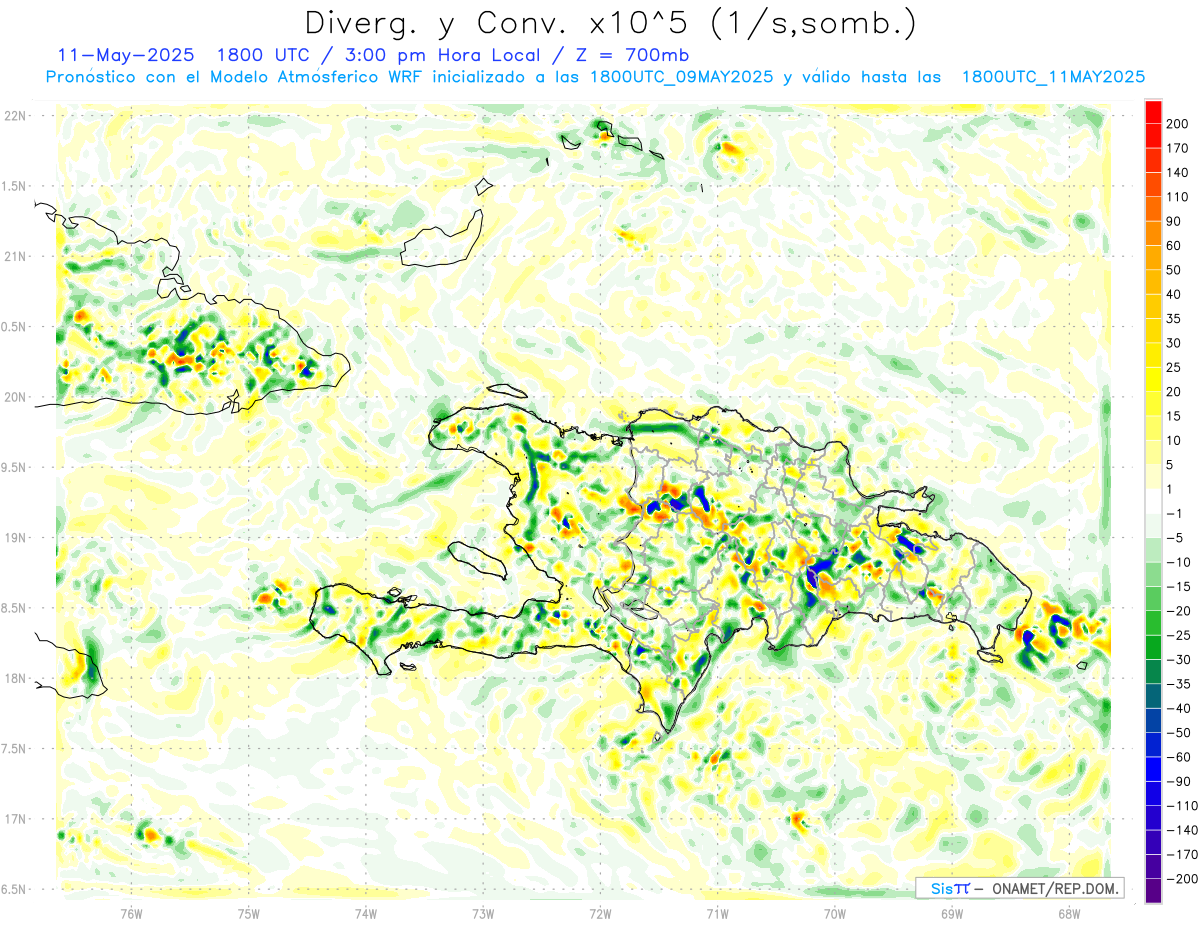Click the '-110' value on the color scale

pyautogui.click(x=1185, y=805)
